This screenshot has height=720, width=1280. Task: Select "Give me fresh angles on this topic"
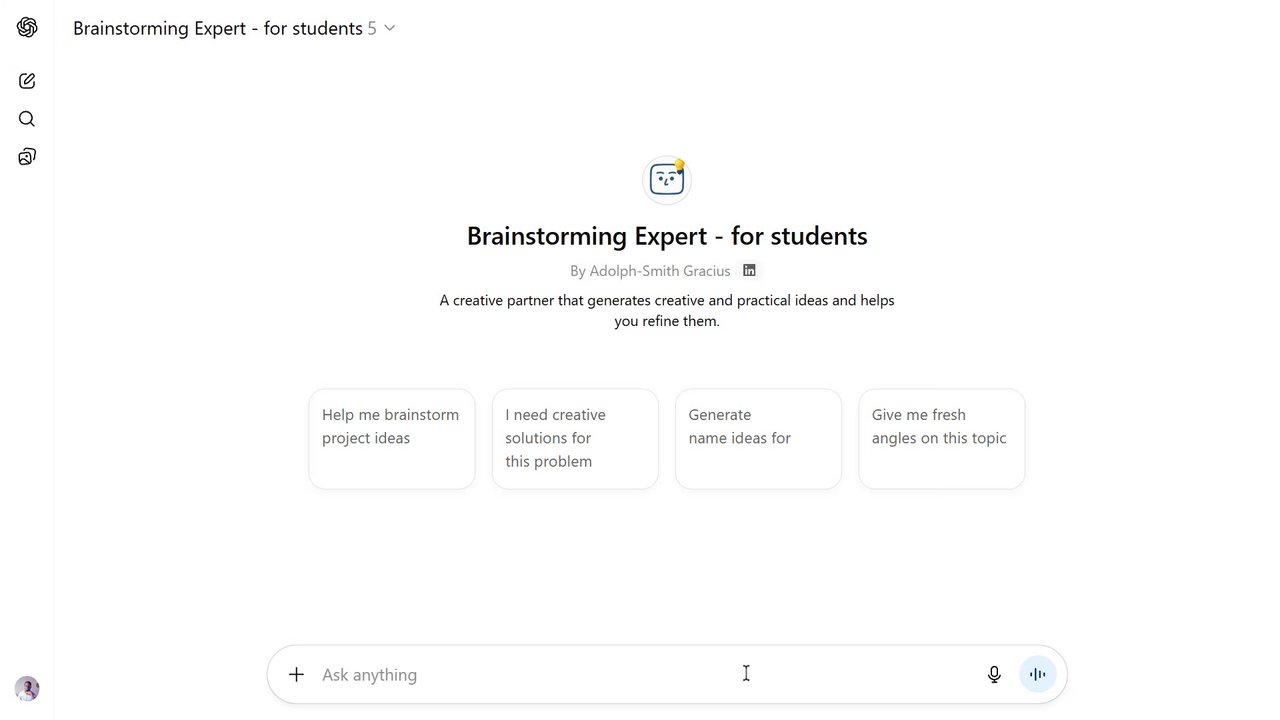click(x=941, y=438)
